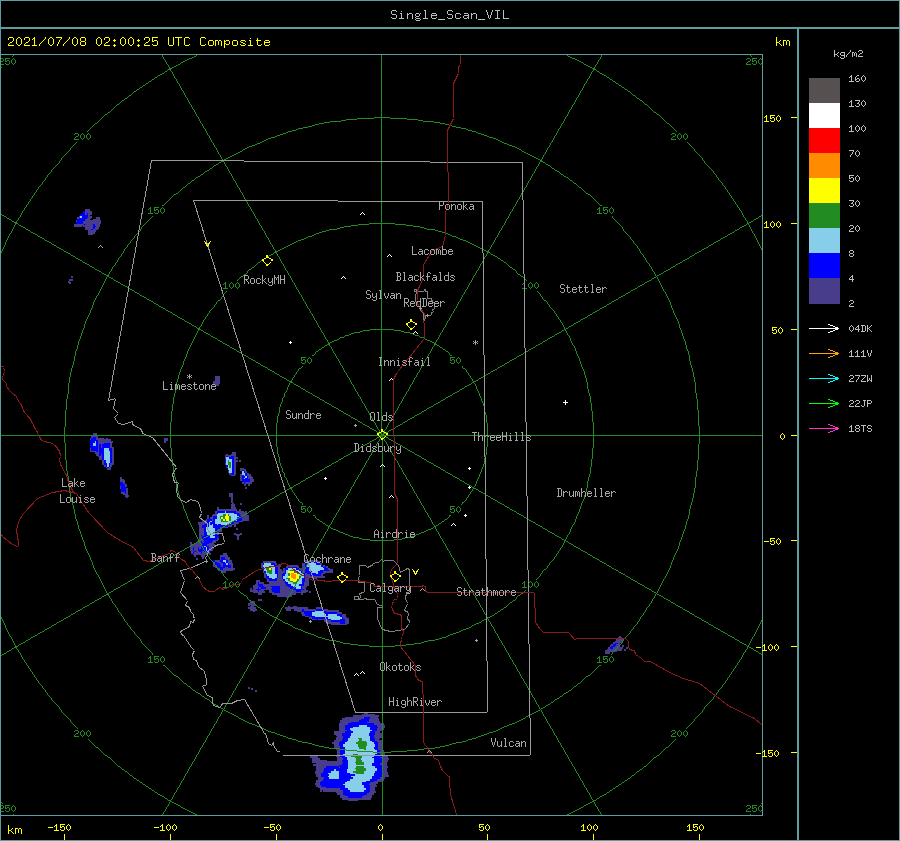
Task: Click the purple 4 kg/m2 legend swatch
Action: tap(824, 290)
